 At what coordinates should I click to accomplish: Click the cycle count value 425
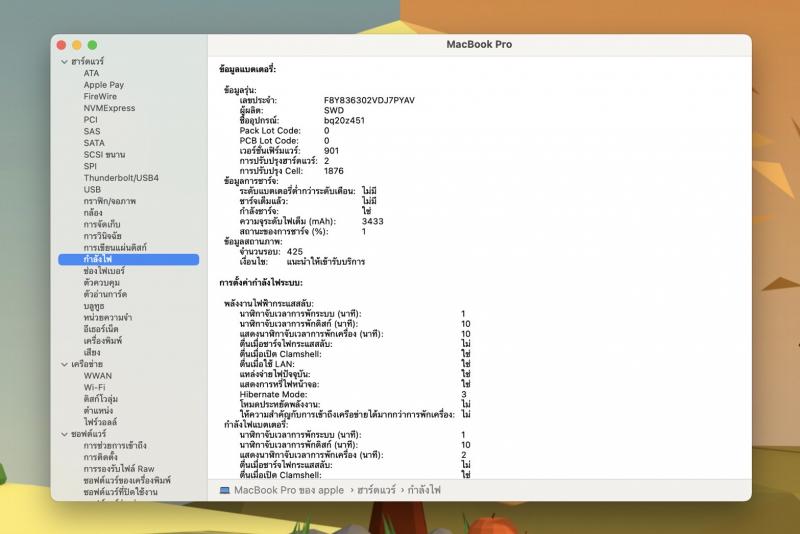[294, 252]
